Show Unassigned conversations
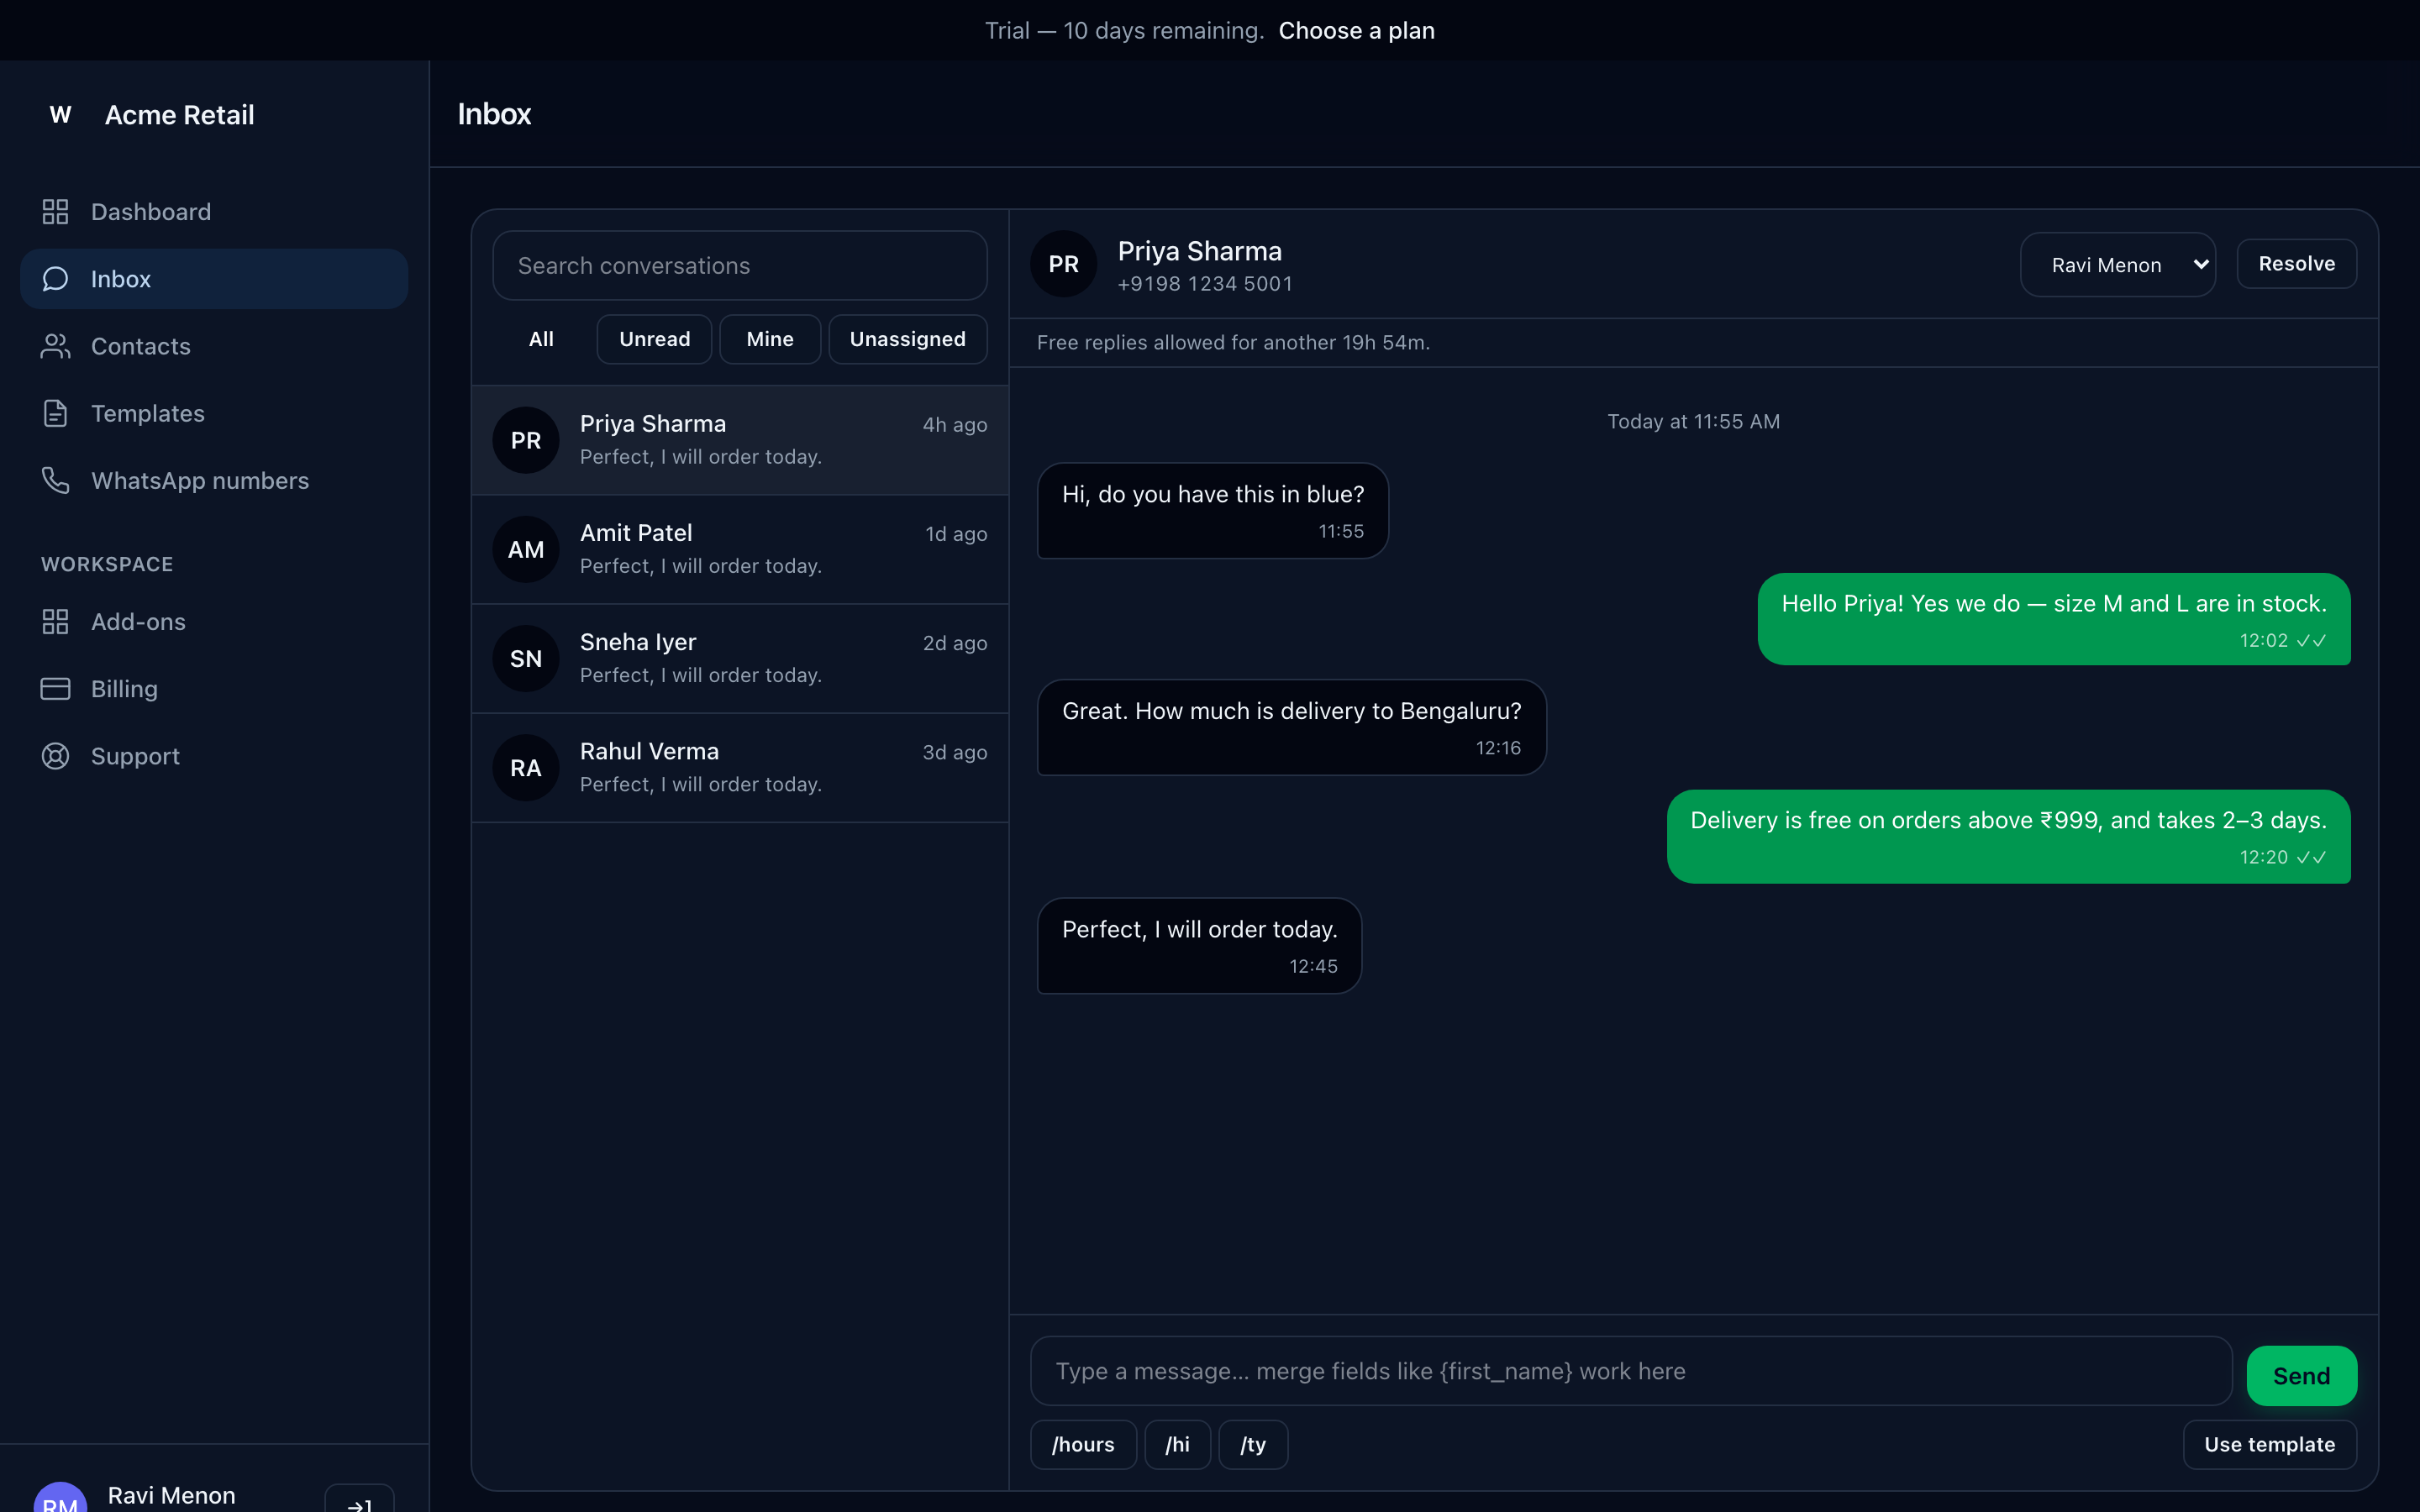 [908, 339]
